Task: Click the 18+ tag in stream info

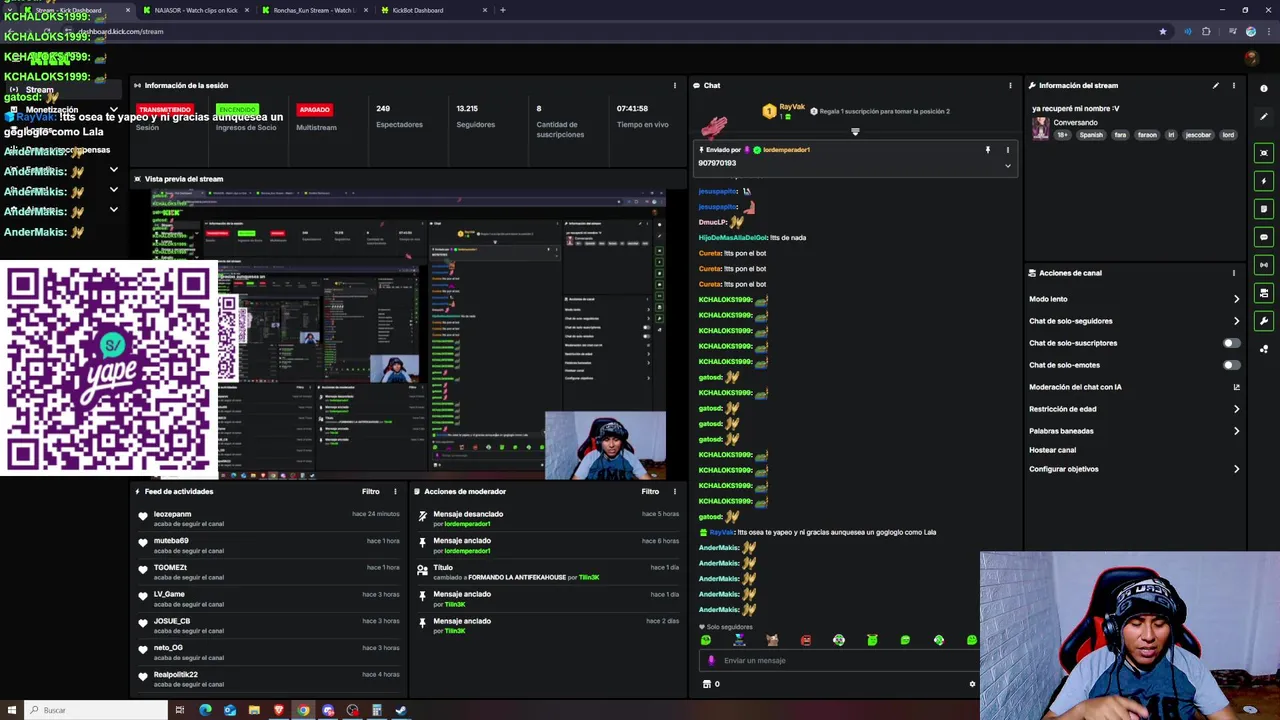Action: tap(1062, 135)
